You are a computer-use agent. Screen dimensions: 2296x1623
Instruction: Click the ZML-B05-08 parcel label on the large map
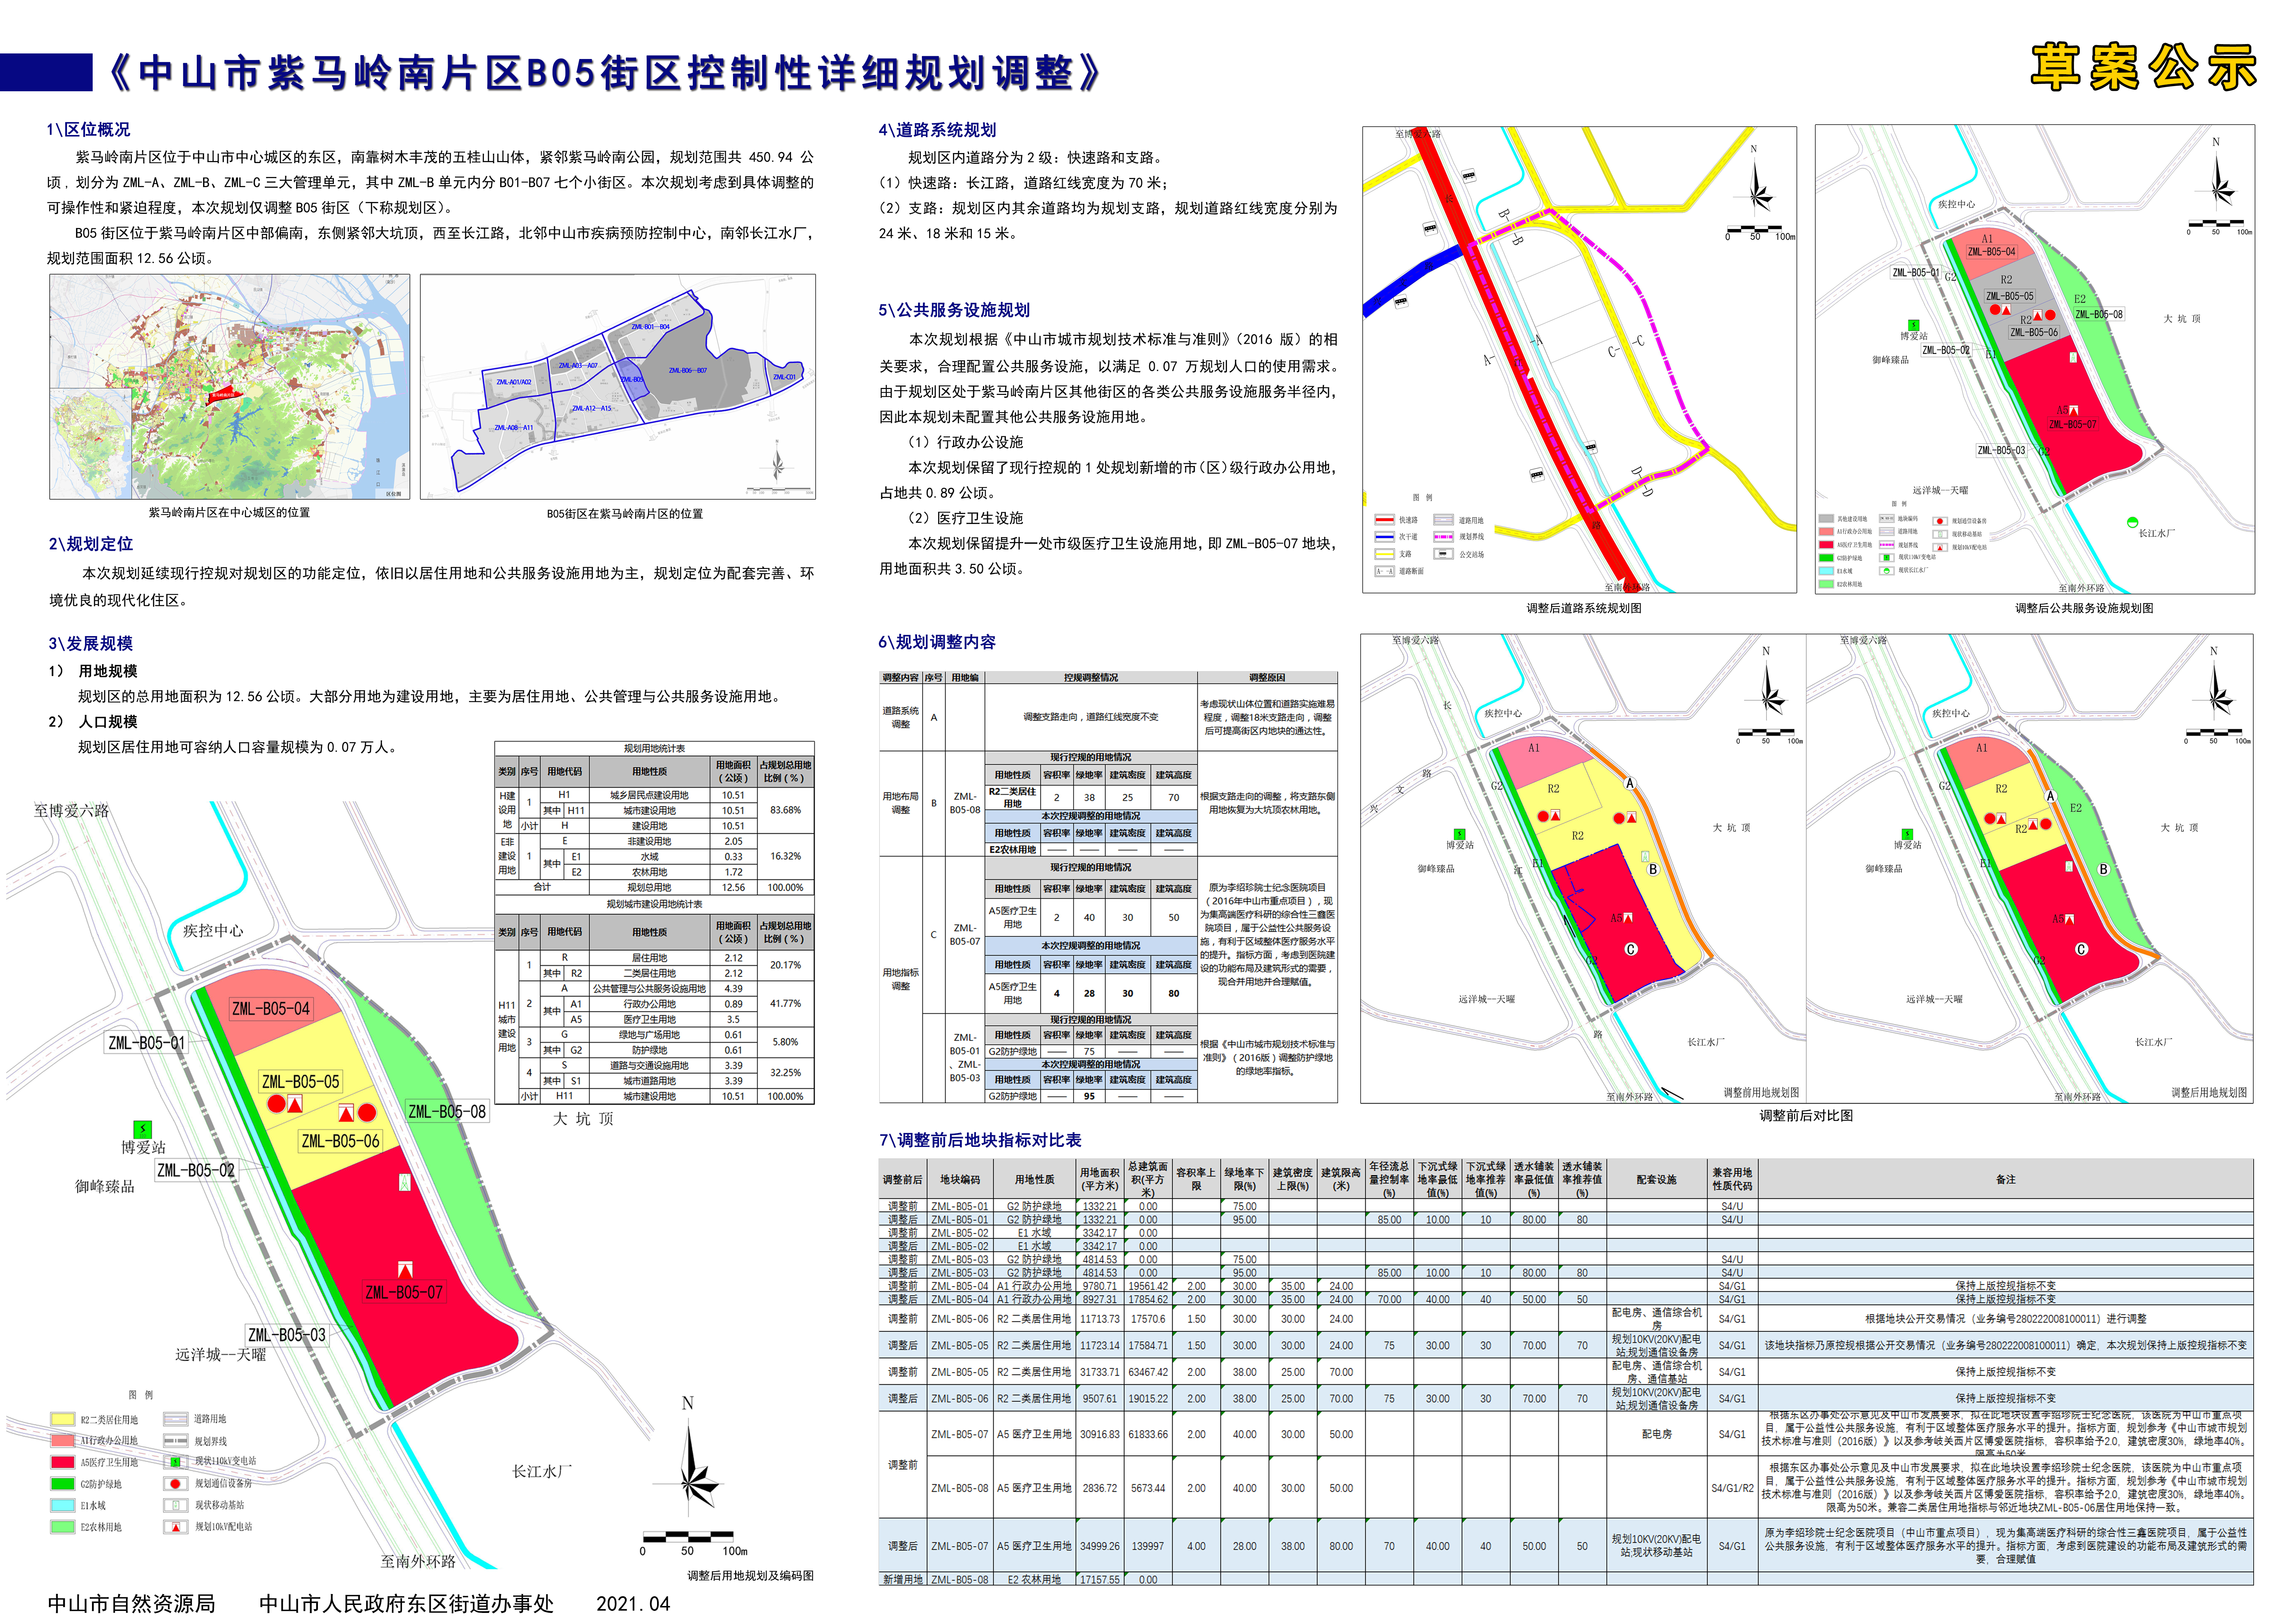pyautogui.click(x=447, y=1112)
